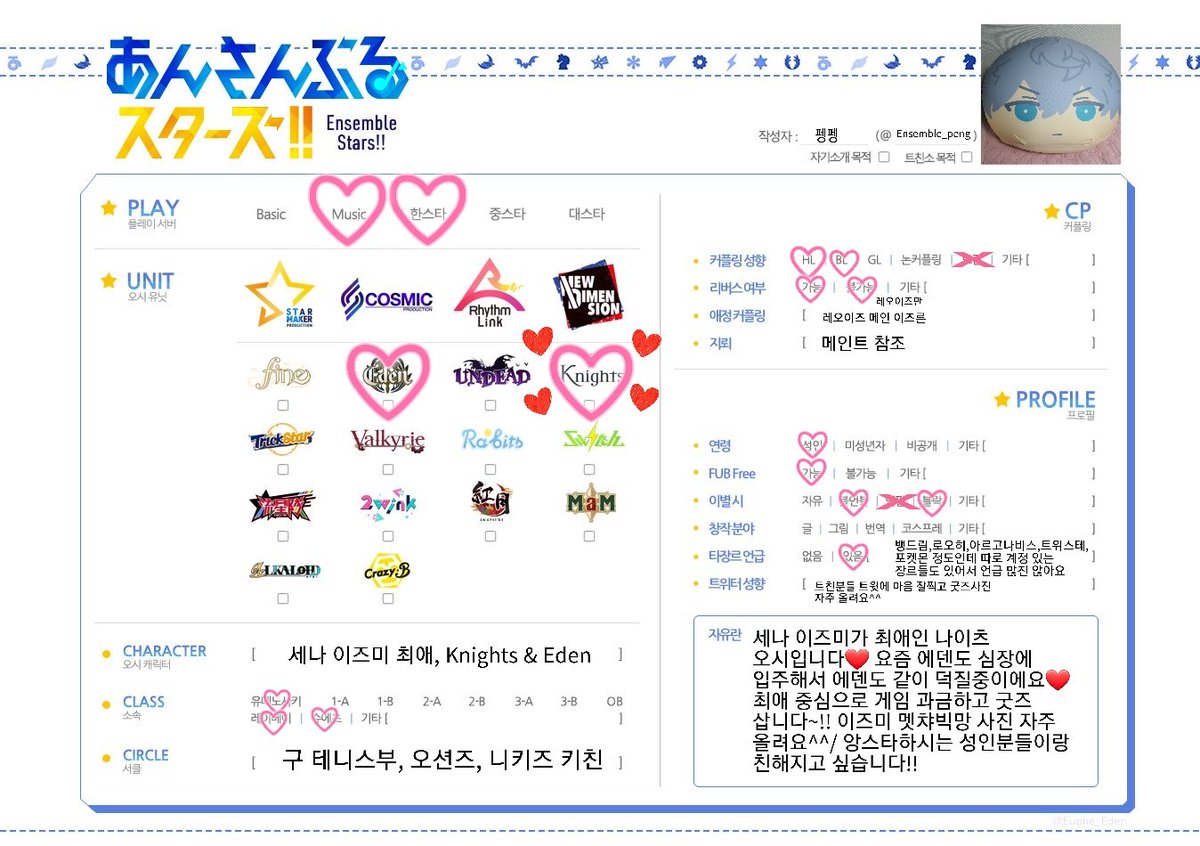Click the yellow star beside UNIT
Viewport: 1200px width, 846px height.
tap(108, 281)
